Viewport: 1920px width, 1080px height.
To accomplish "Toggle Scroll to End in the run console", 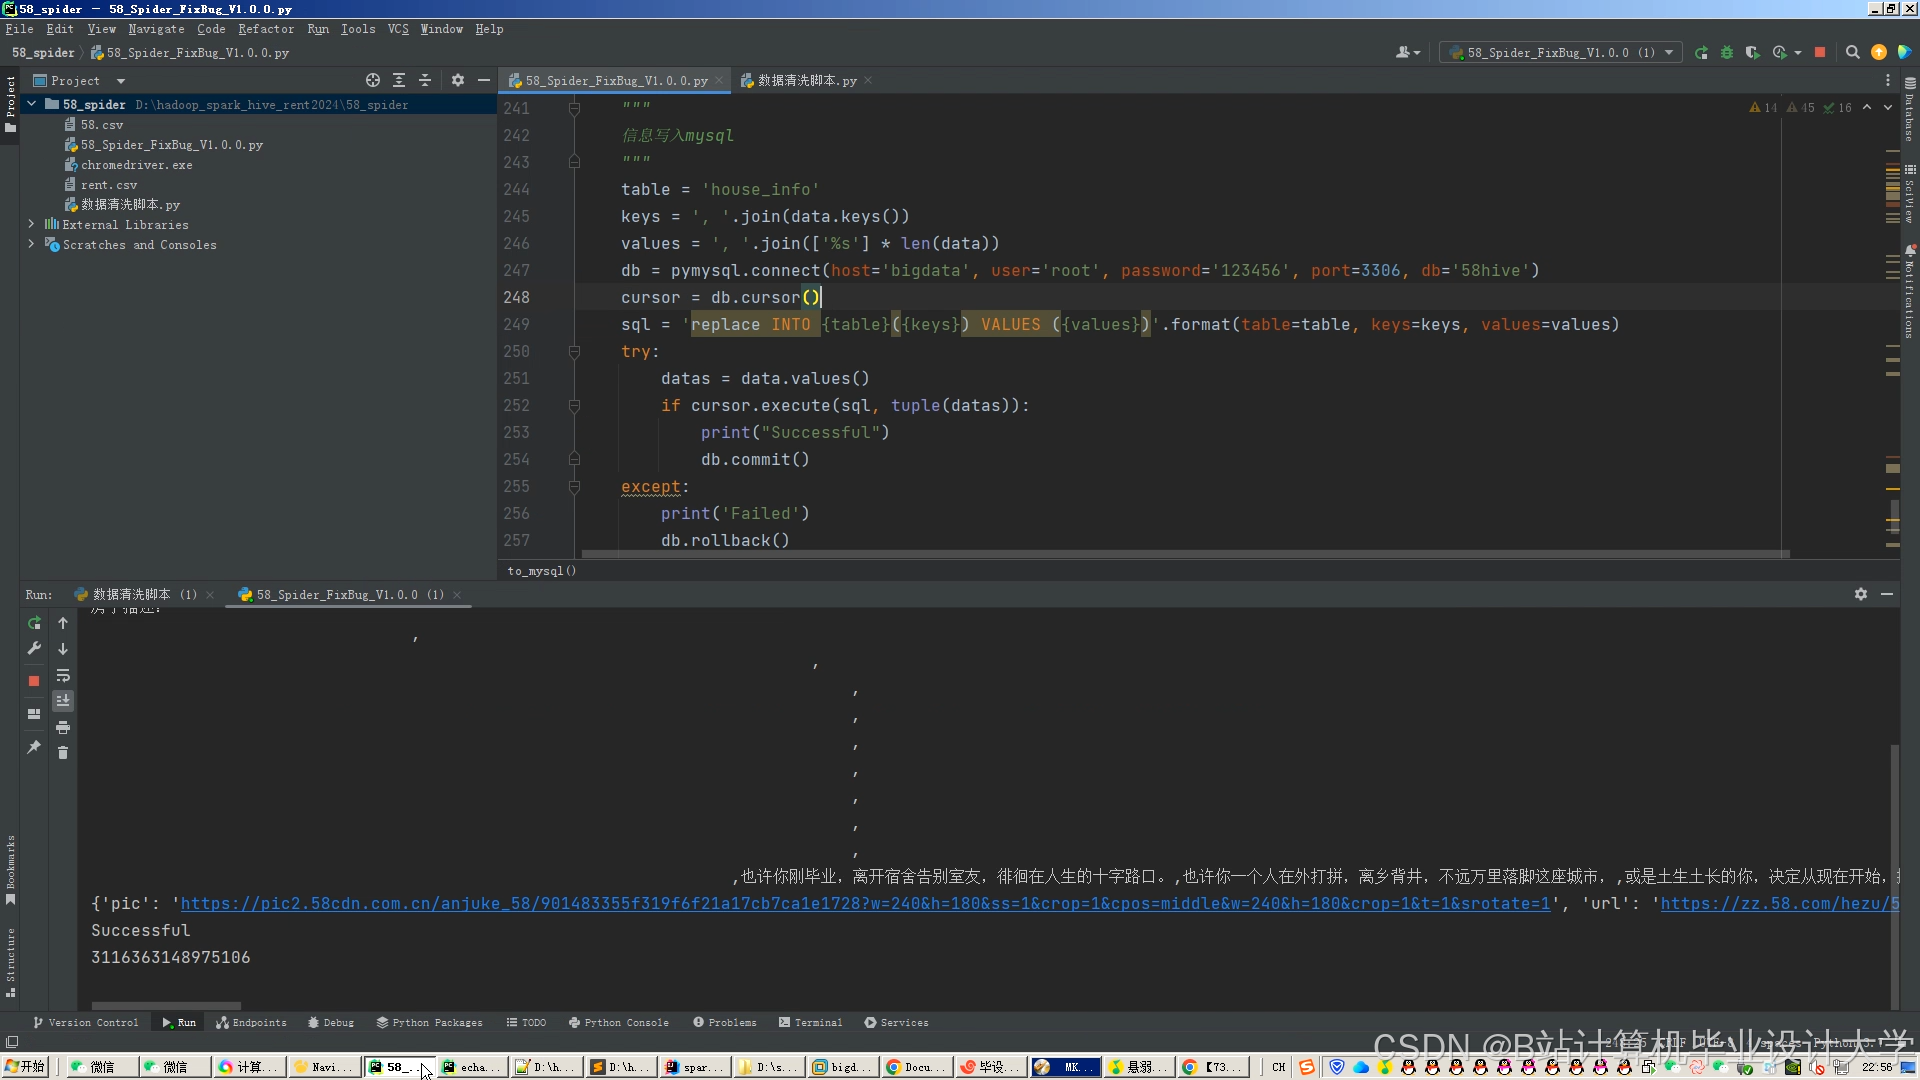I will [63, 701].
